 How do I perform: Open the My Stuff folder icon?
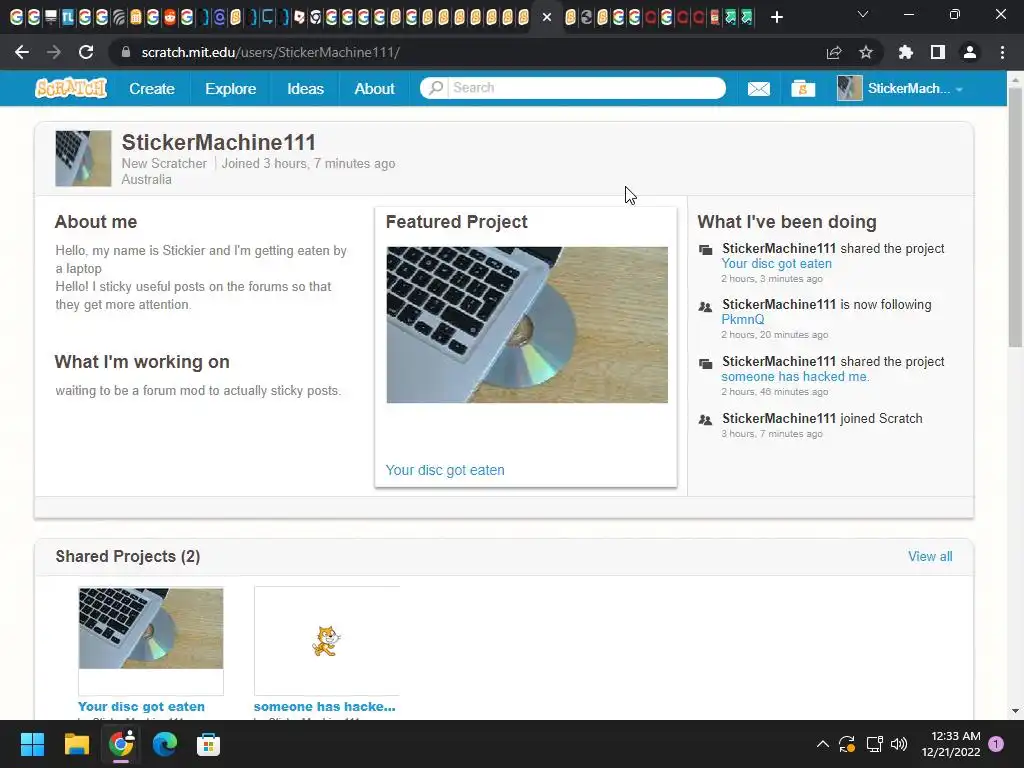pos(803,88)
